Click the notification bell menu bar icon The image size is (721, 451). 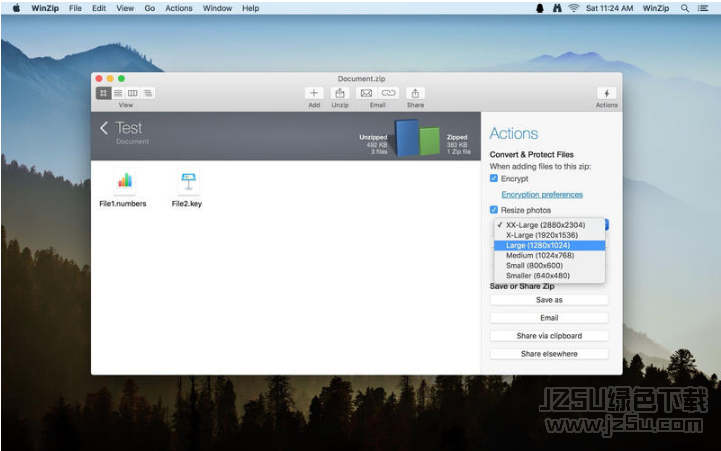(540, 8)
